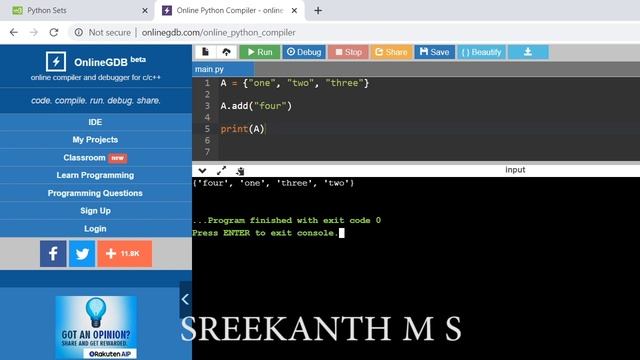View site info Not secure icon
This screenshot has height=360, width=640.
pos(79,32)
